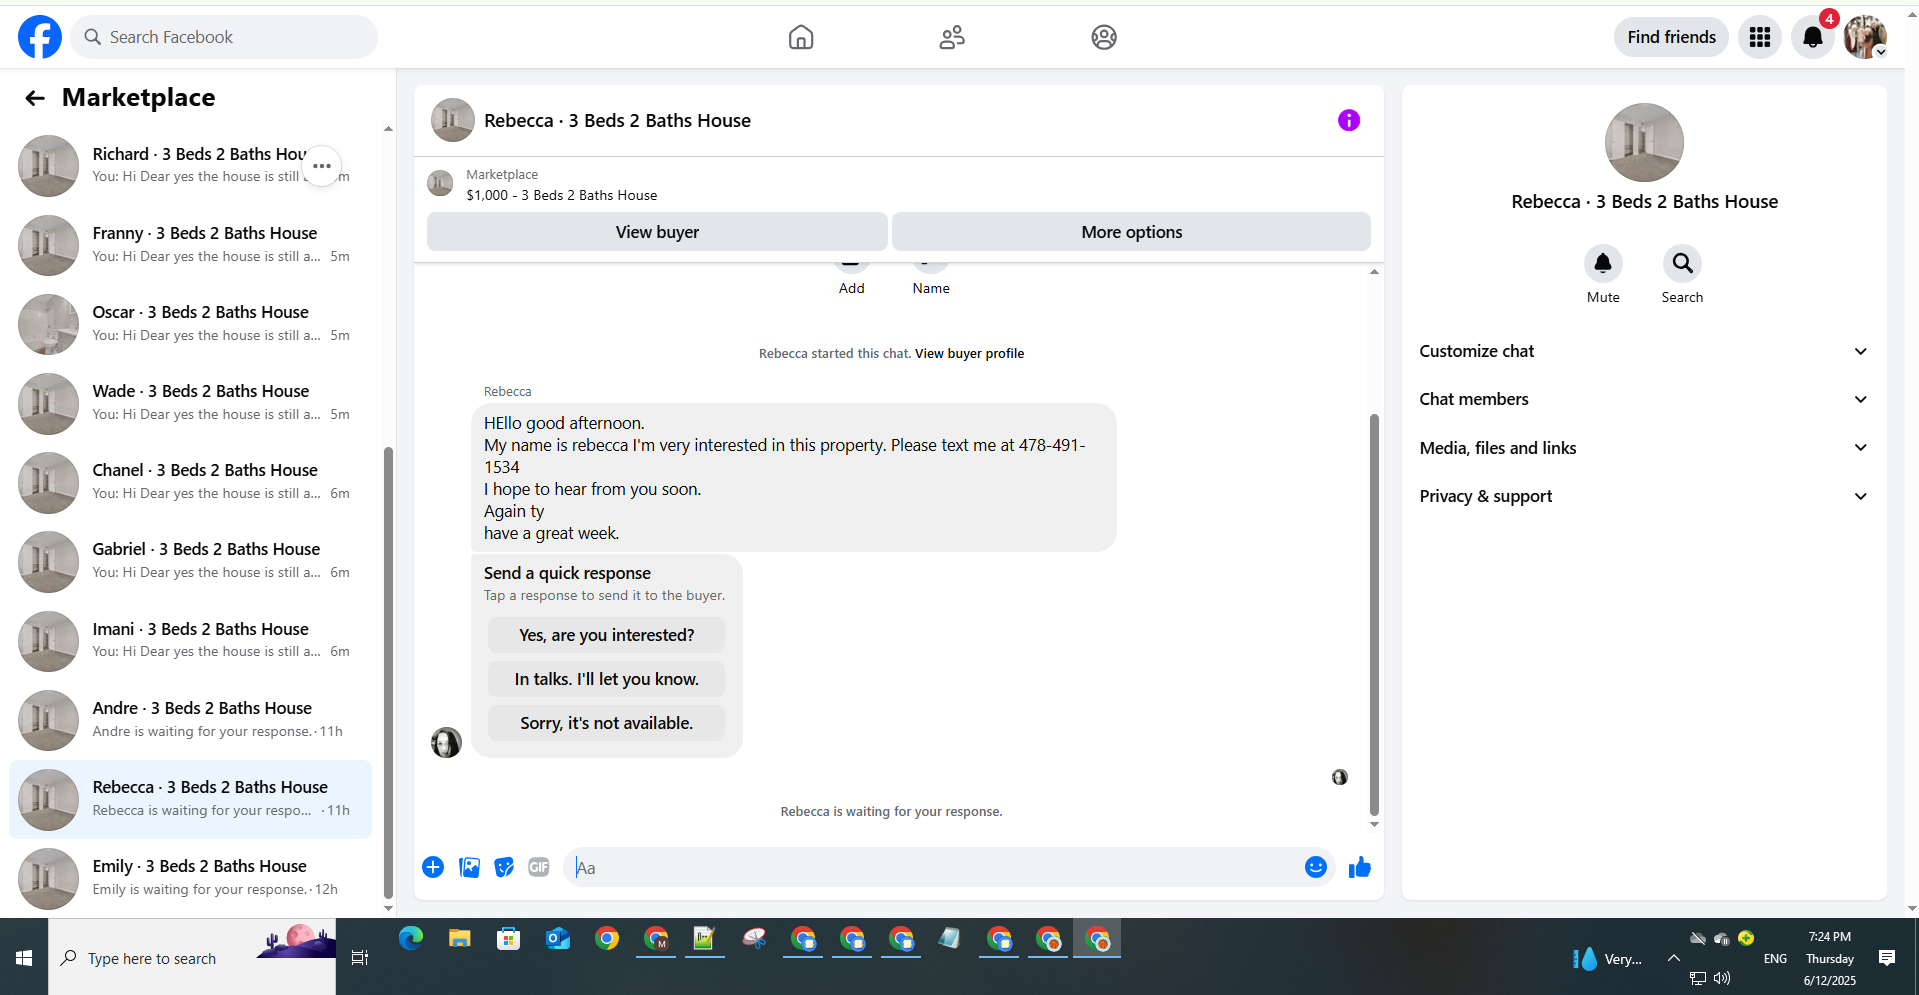Click the View buyer button
This screenshot has width=1919, height=995.
[x=657, y=232]
